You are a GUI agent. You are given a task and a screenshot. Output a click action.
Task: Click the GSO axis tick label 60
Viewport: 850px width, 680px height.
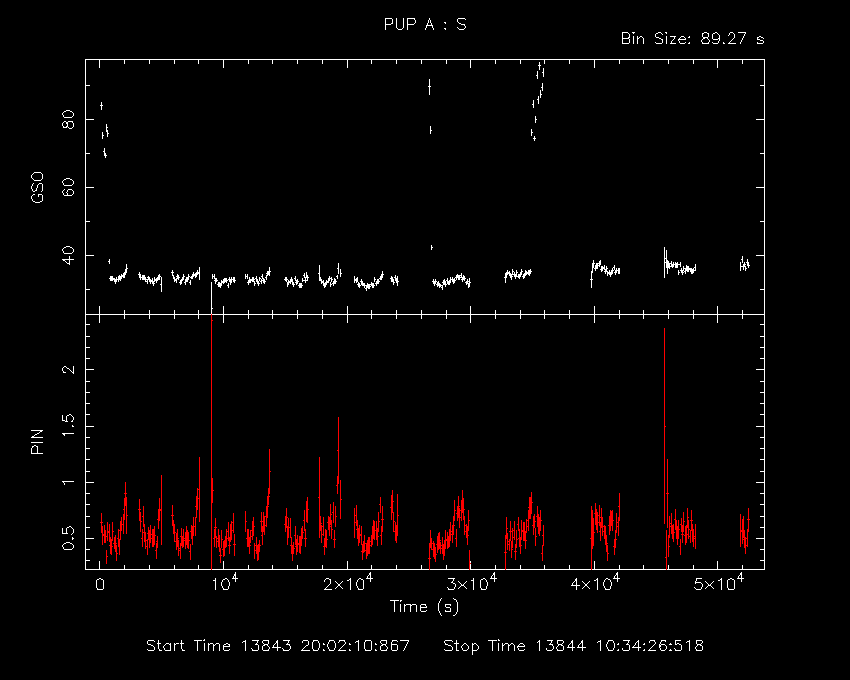coord(68,187)
